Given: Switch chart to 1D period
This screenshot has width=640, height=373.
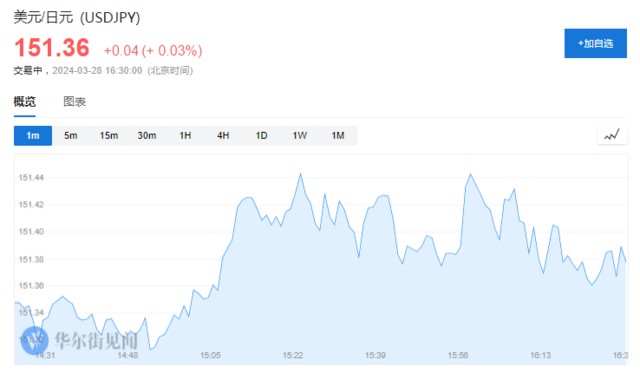Looking at the screenshot, I should tap(262, 135).
